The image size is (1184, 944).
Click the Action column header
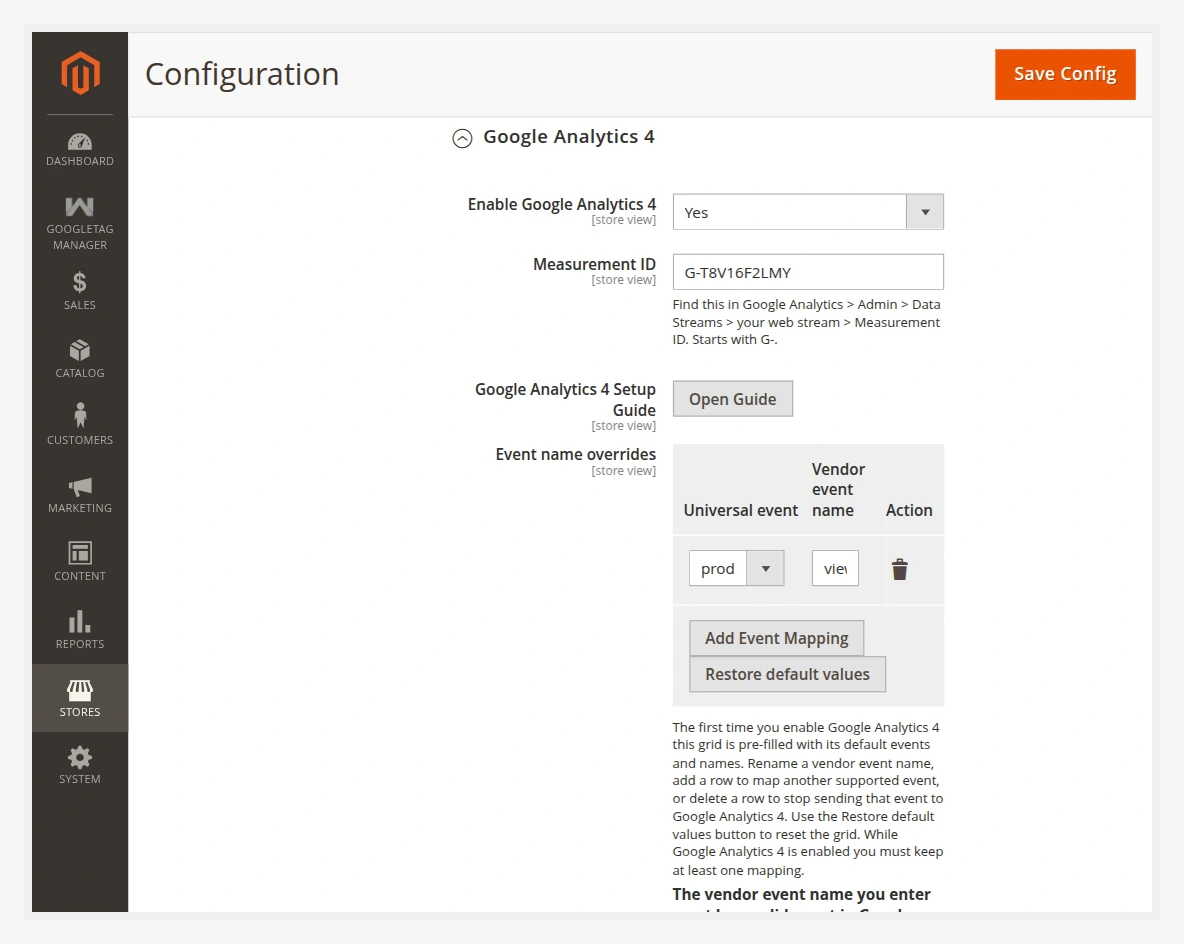(909, 511)
